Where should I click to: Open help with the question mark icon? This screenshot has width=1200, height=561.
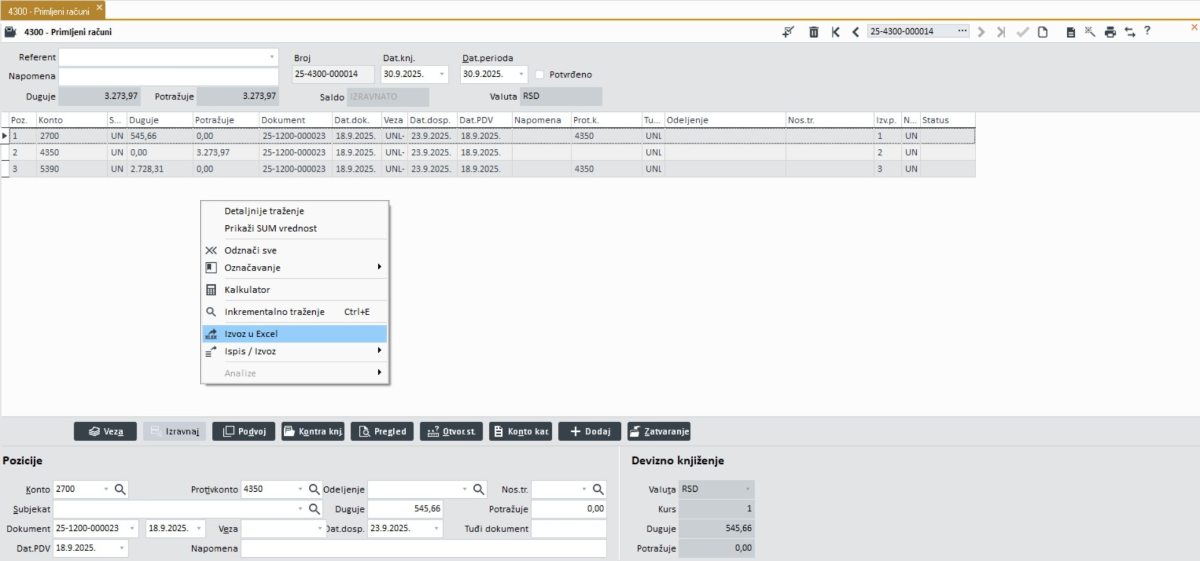click(x=1147, y=31)
